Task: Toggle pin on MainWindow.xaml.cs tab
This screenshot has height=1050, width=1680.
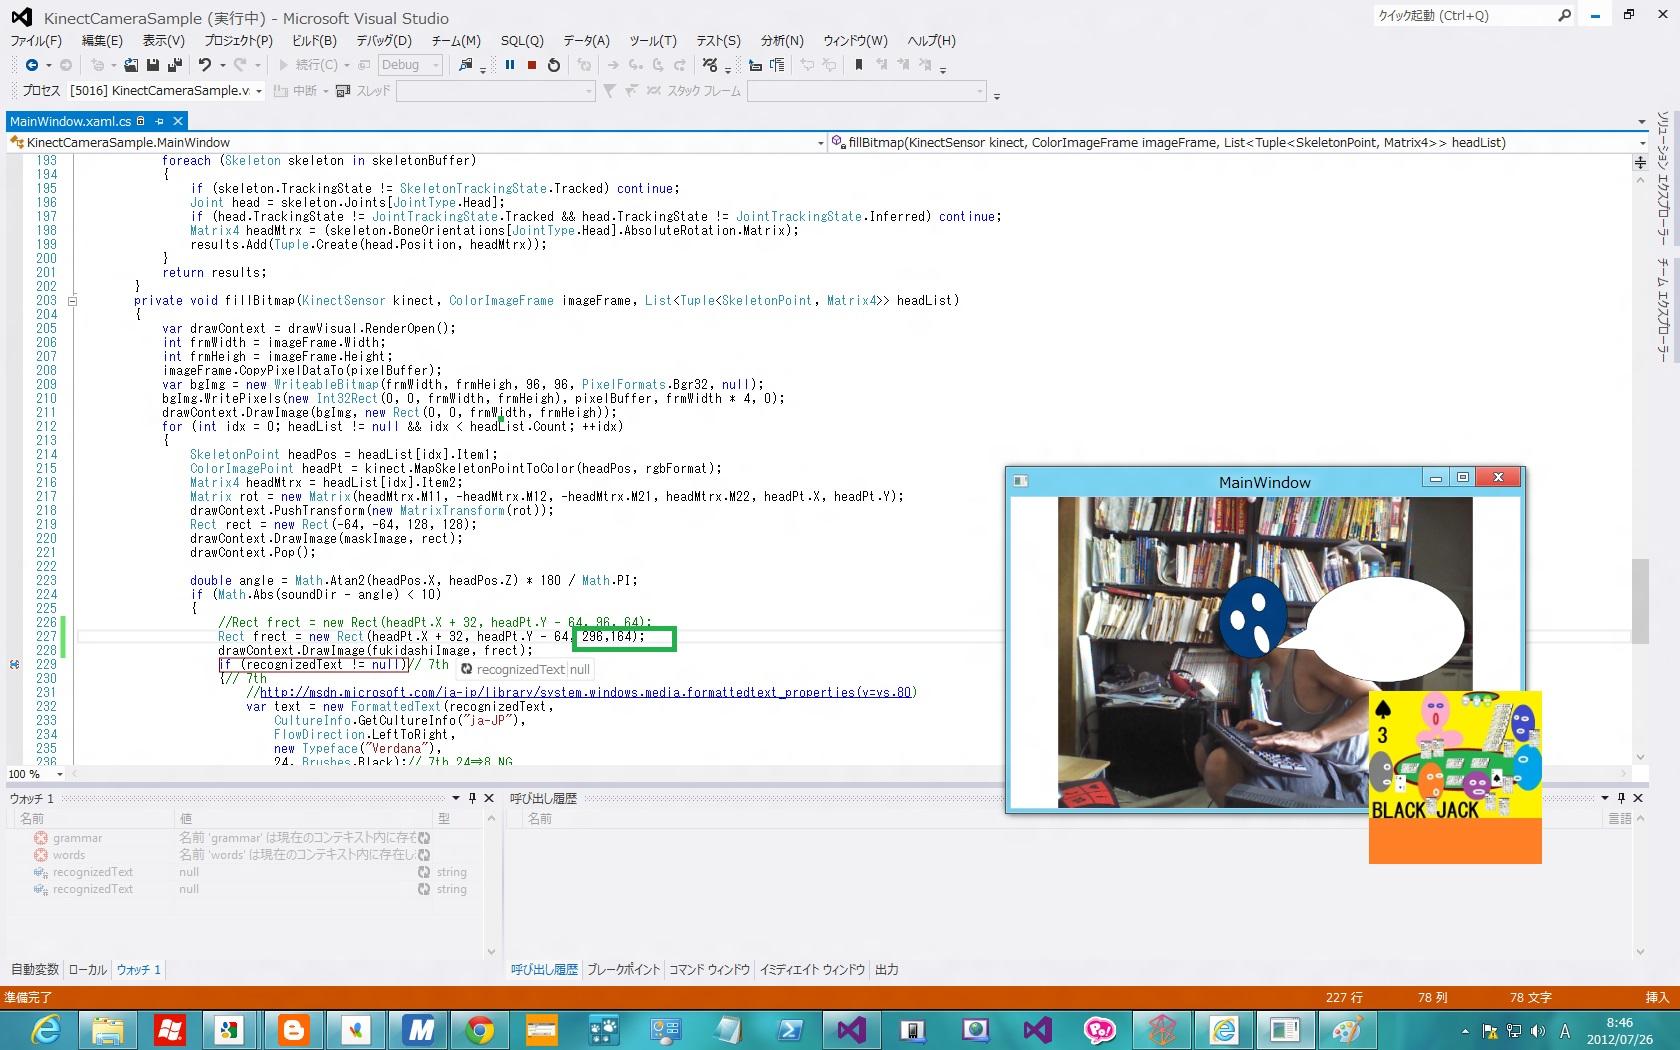Action: coord(159,121)
